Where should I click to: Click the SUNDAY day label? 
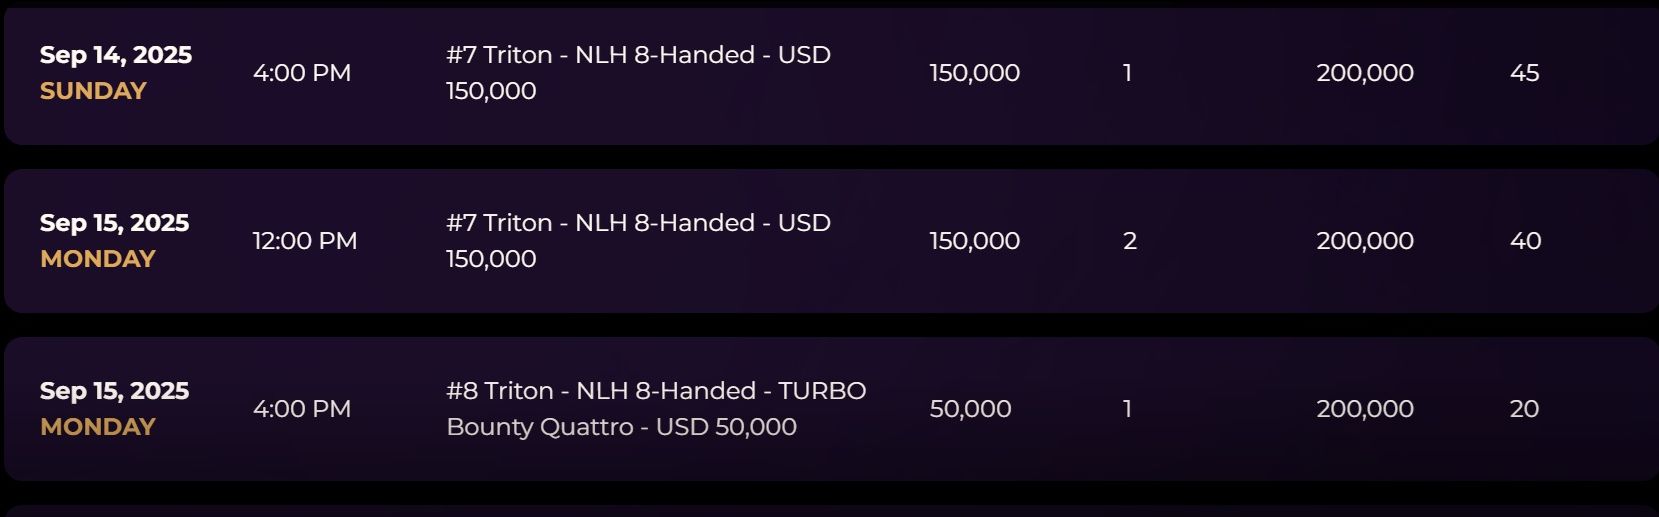pos(93,91)
